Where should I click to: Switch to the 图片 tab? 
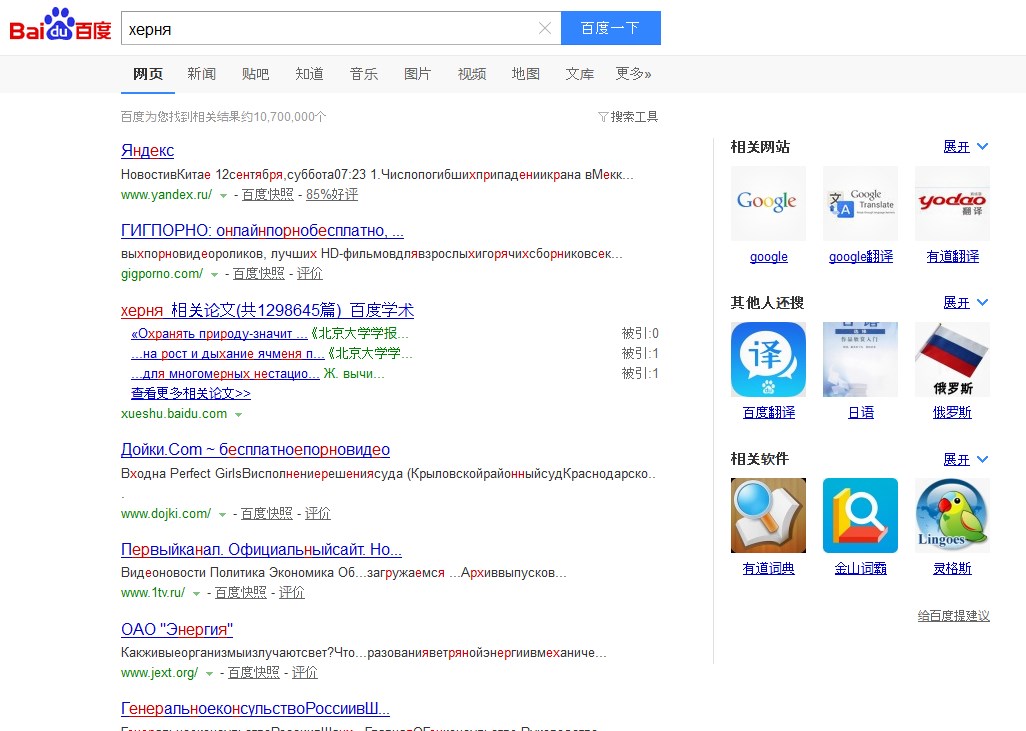click(417, 74)
